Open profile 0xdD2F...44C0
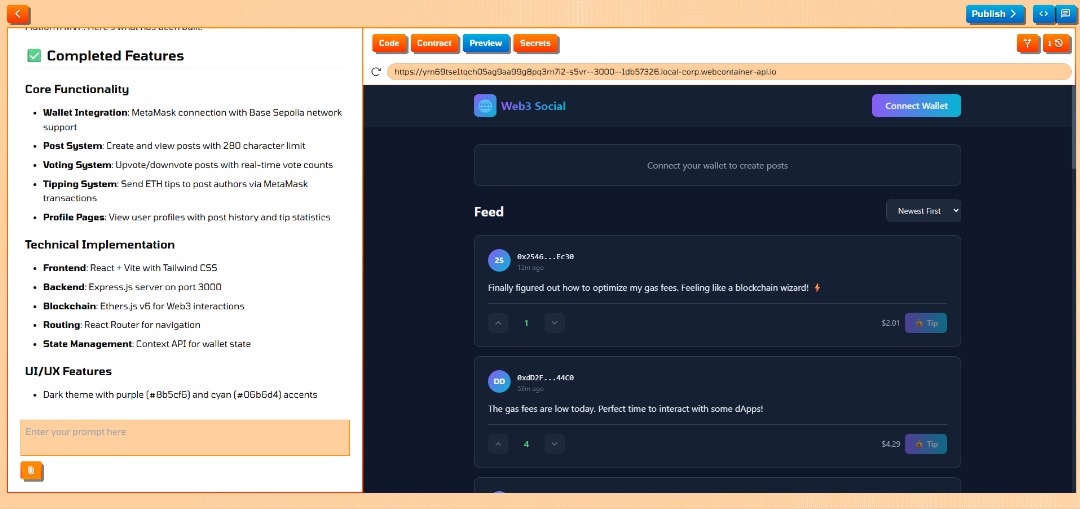The height and width of the screenshot is (509, 1080). tap(546, 377)
